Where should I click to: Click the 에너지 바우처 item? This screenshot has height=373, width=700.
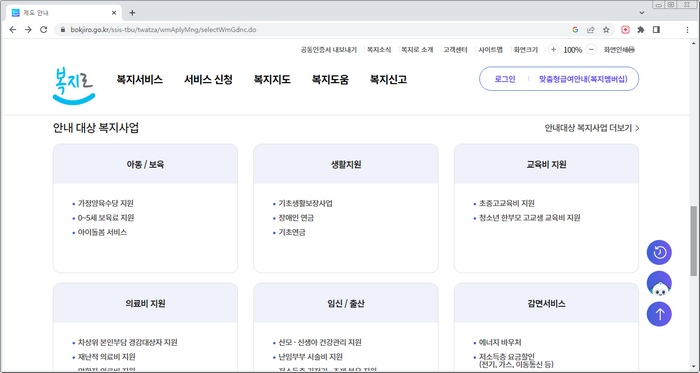(x=500, y=343)
